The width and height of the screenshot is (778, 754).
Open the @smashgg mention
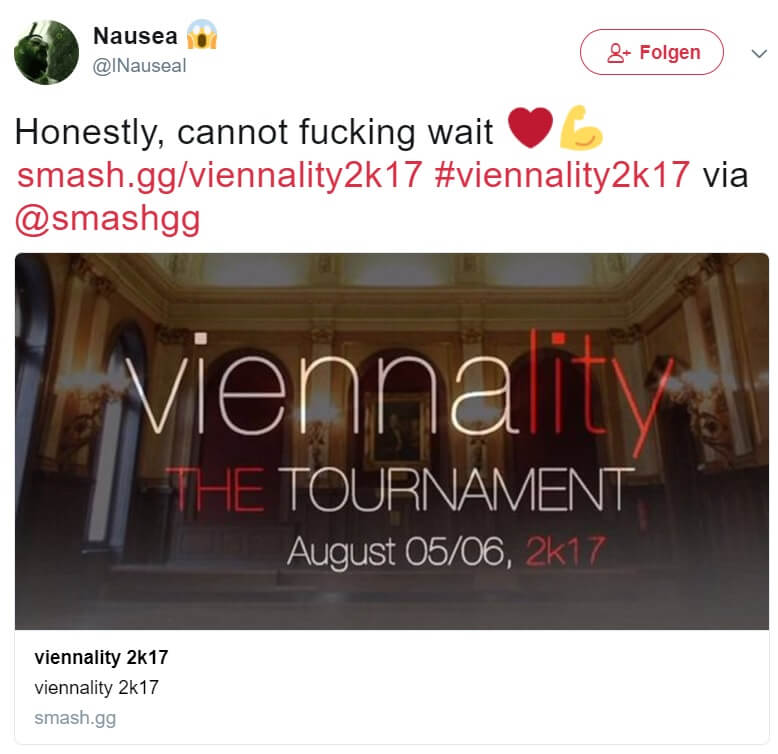coord(108,219)
